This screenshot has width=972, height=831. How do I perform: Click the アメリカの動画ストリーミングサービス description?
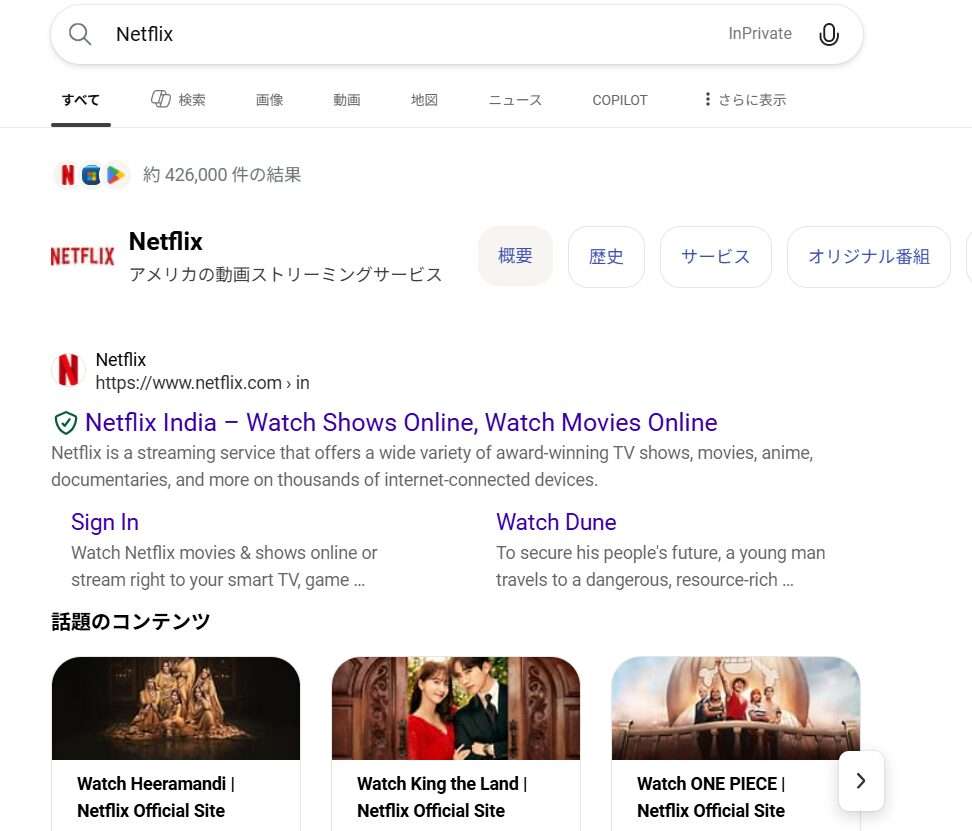(x=286, y=275)
